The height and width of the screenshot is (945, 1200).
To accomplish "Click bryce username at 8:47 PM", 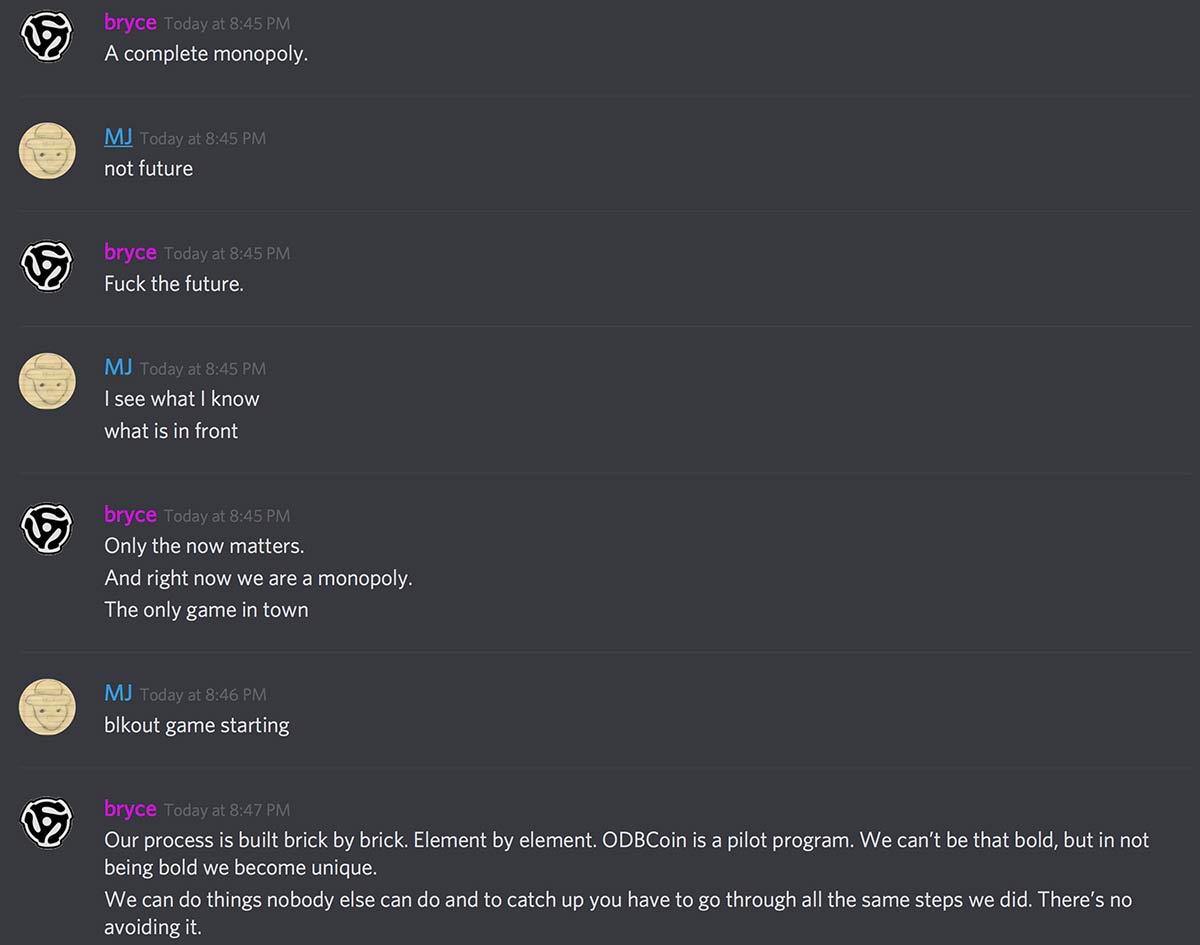I will pyautogui.click(x=130, y=808).
